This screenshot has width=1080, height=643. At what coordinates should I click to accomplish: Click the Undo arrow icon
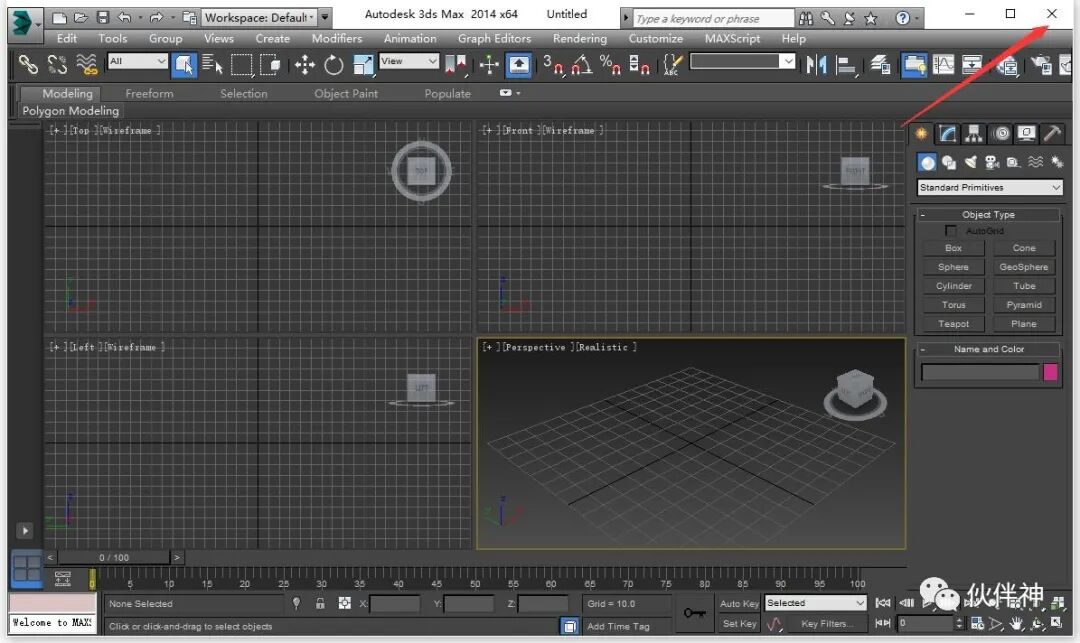coord(125,18)
